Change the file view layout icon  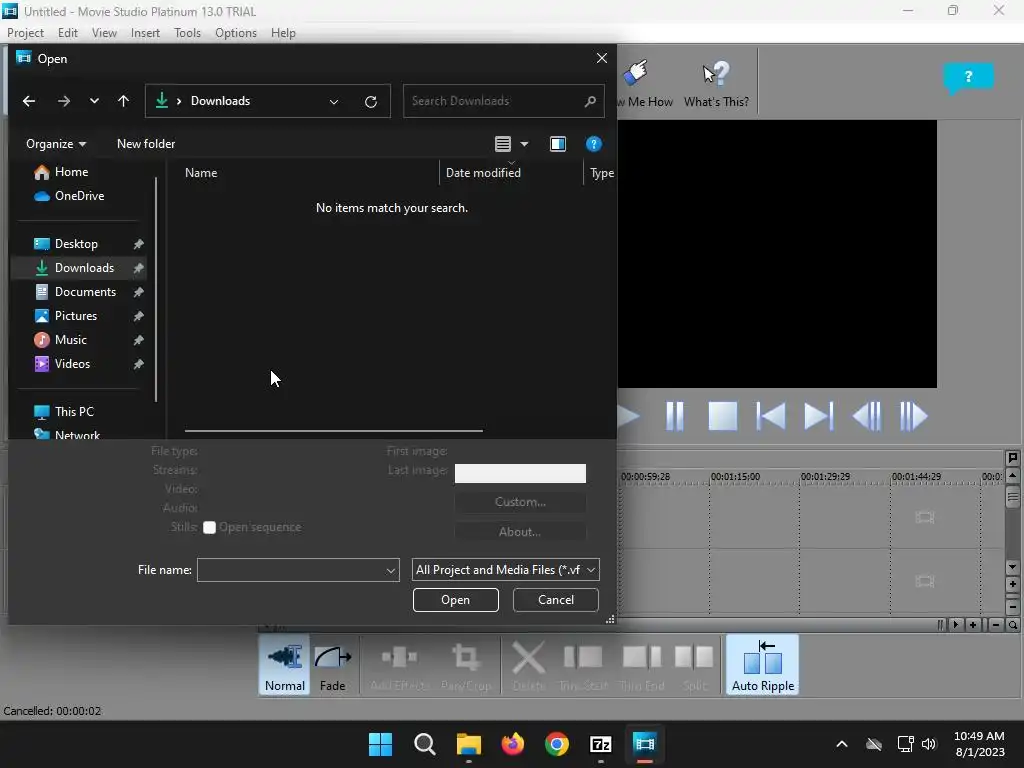point(502,144)
